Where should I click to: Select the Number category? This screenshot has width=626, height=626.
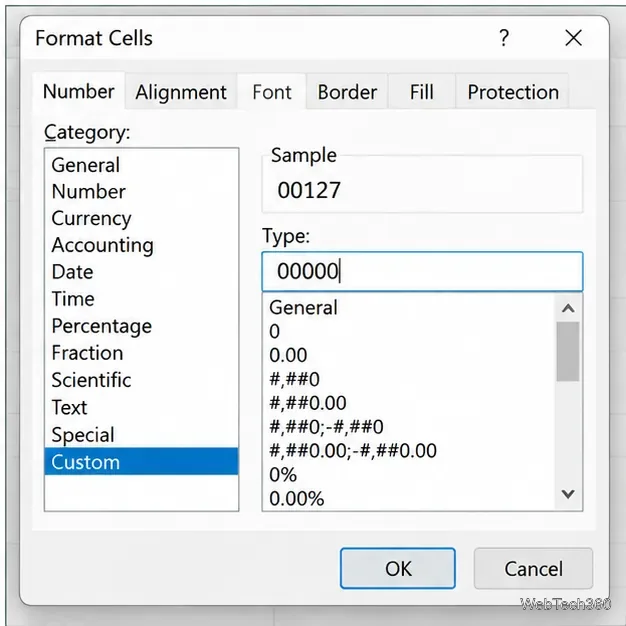pos(141,191)
